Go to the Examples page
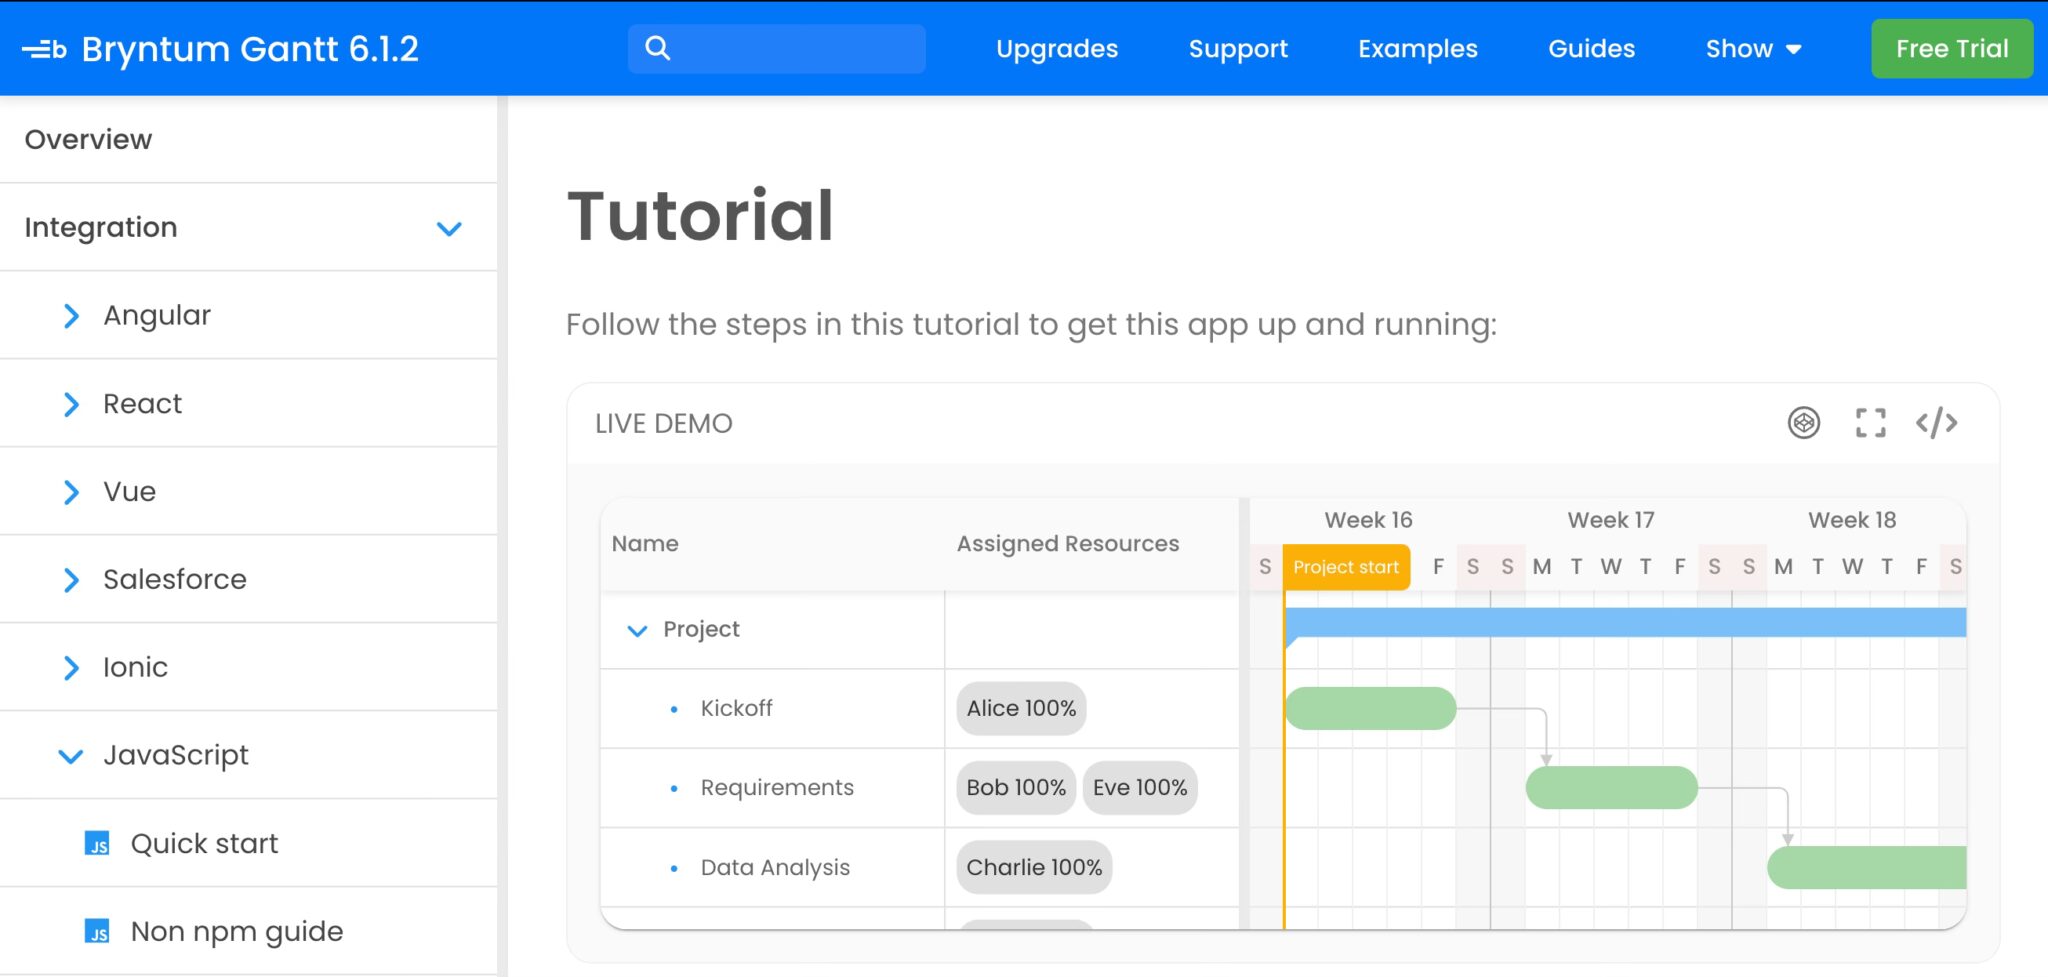The image size is (2048, 977). [x=1417, y=49]
